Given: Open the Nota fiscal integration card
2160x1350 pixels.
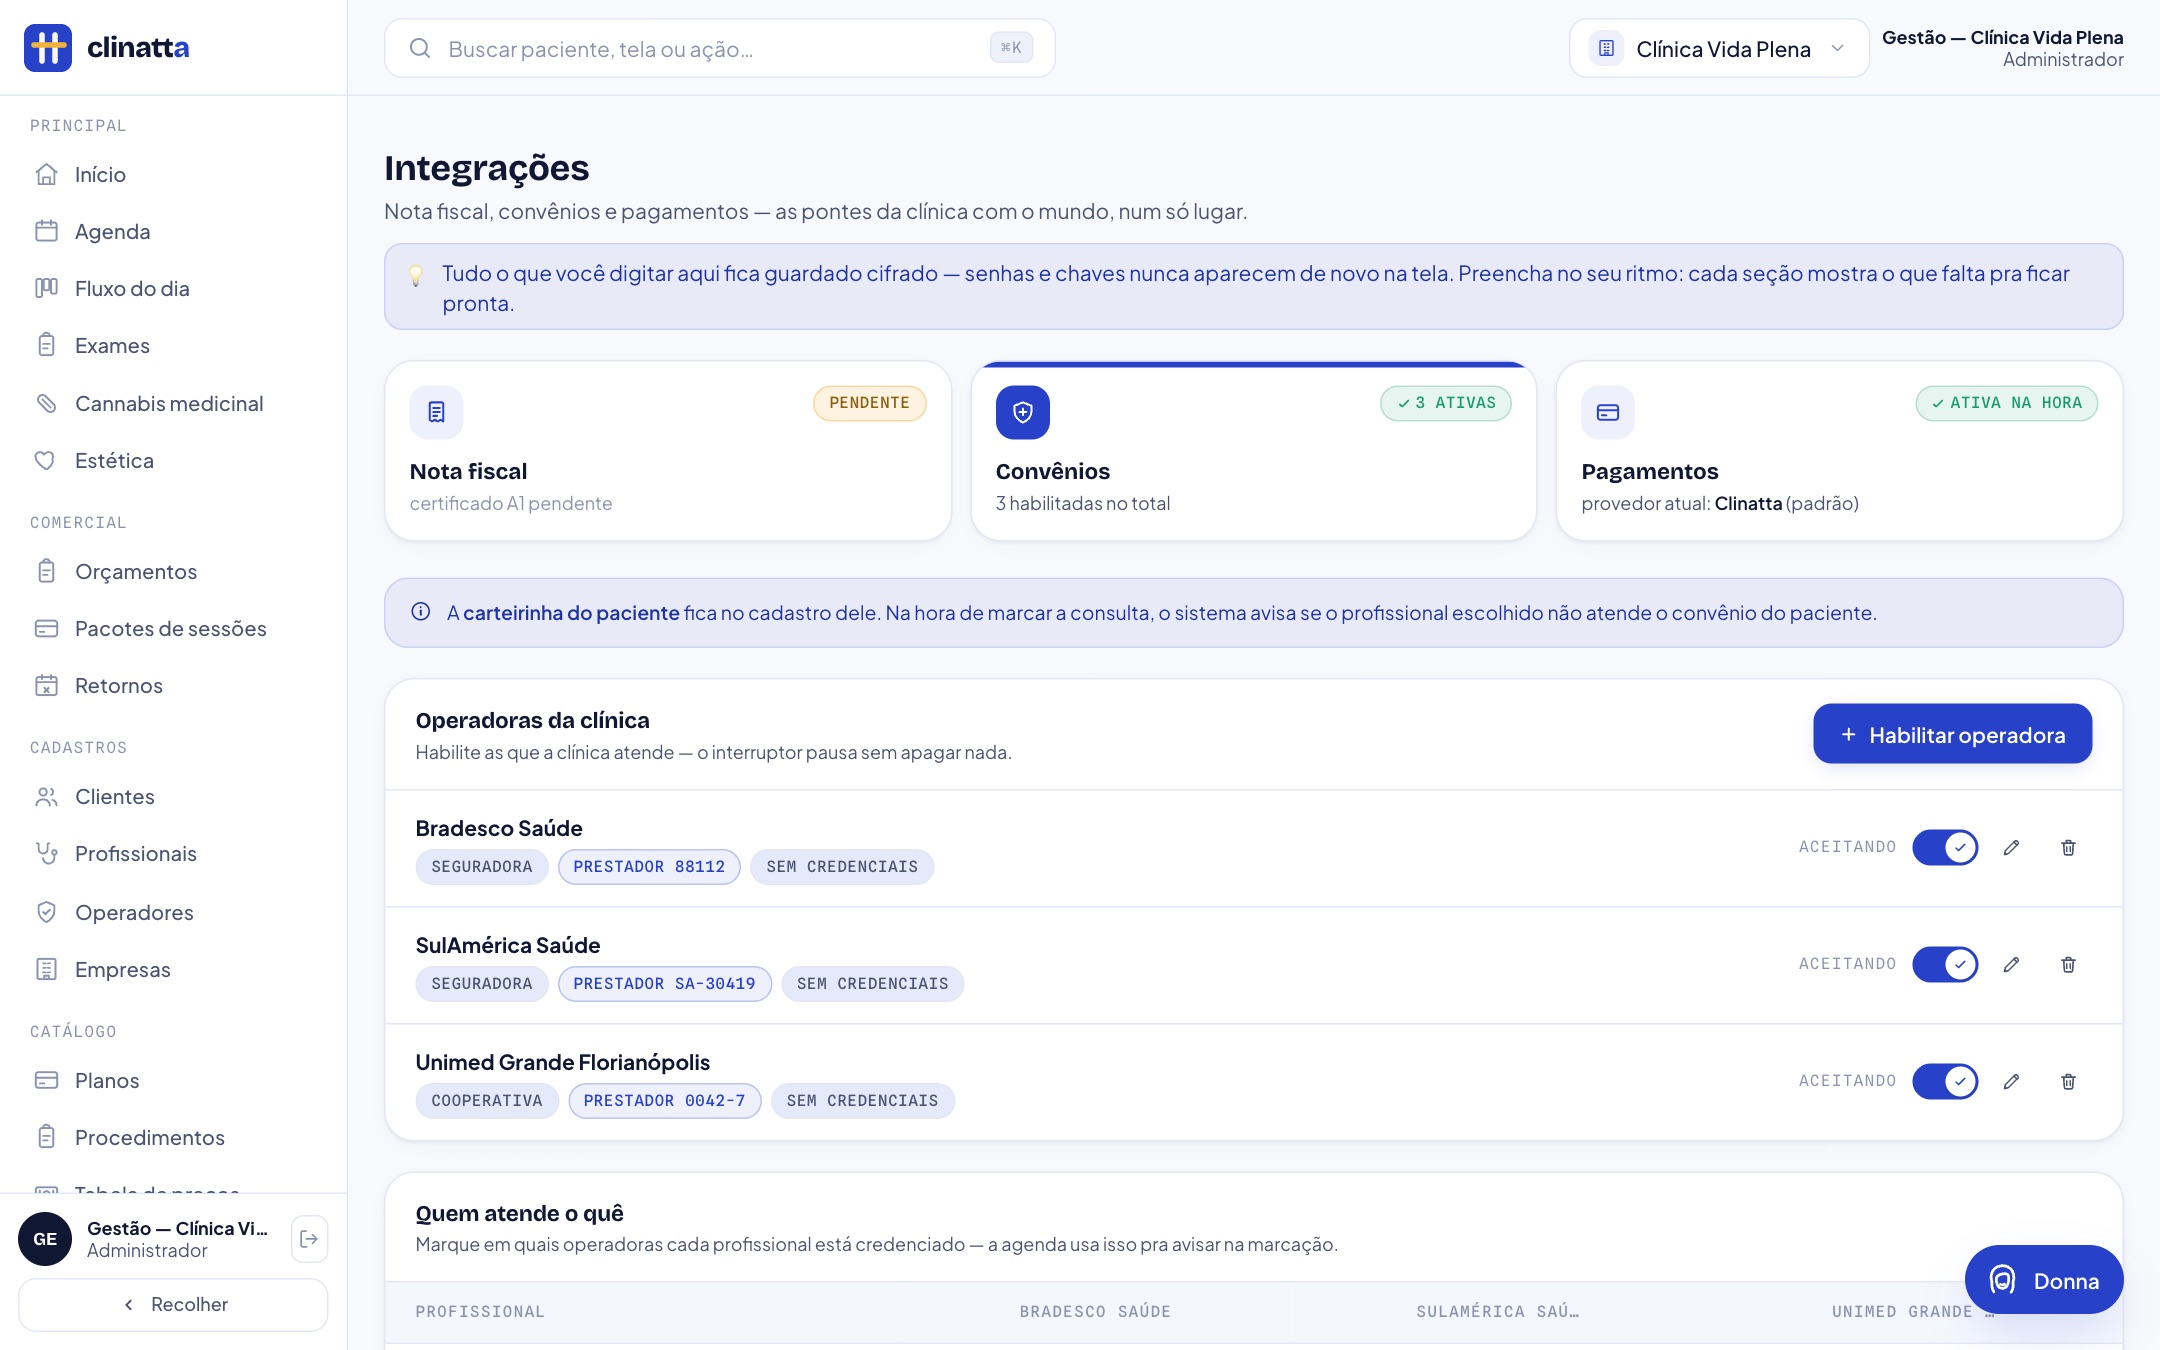Looking at the screenshot, I should coord(668,451).
